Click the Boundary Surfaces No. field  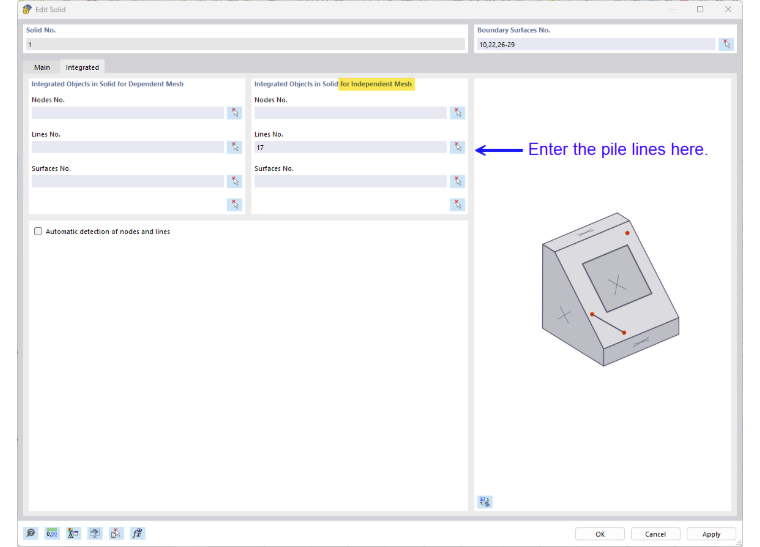tap(596, 44)
